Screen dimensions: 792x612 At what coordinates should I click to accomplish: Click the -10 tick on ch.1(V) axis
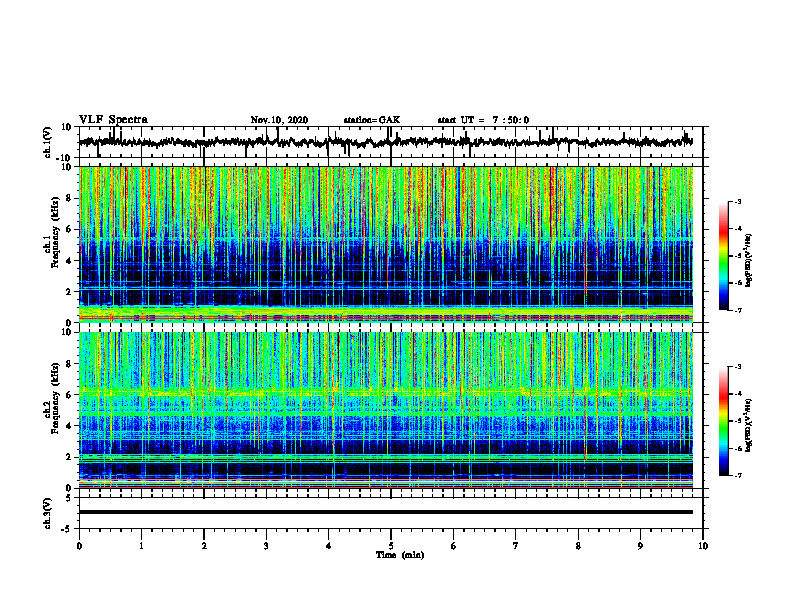(65, 158)
